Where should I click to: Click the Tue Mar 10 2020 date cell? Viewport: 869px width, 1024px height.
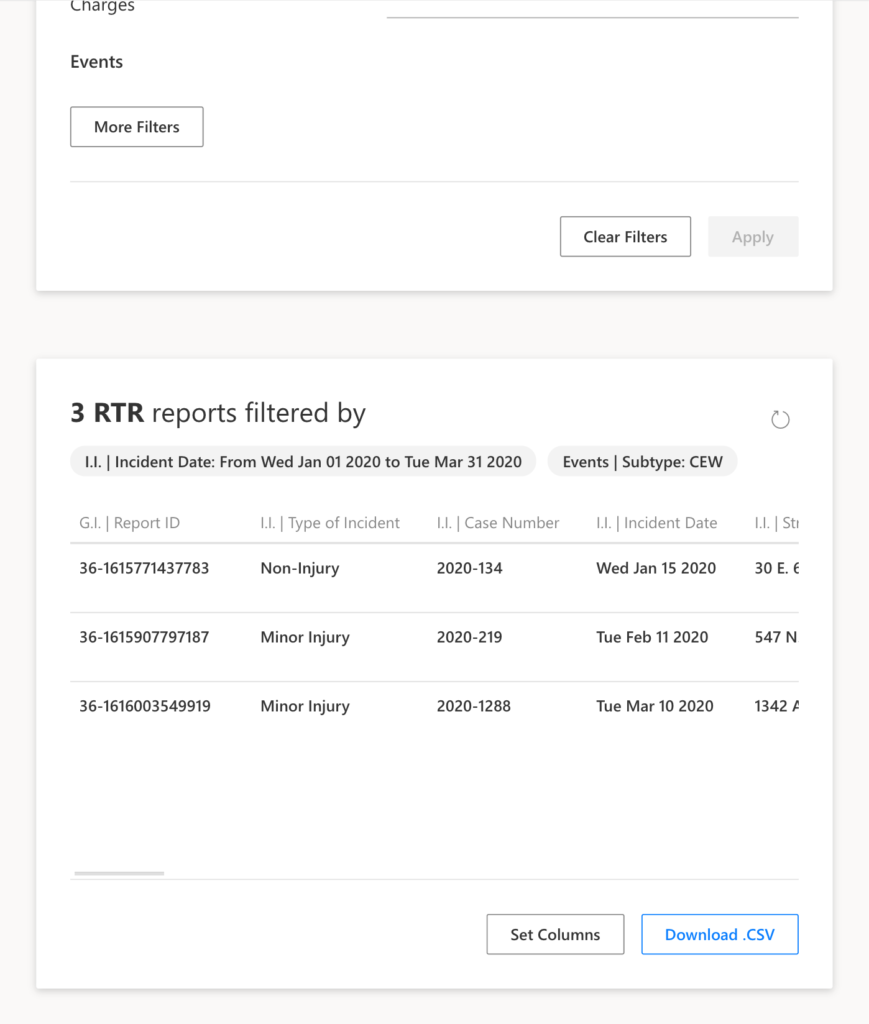(x=655, y=706)
